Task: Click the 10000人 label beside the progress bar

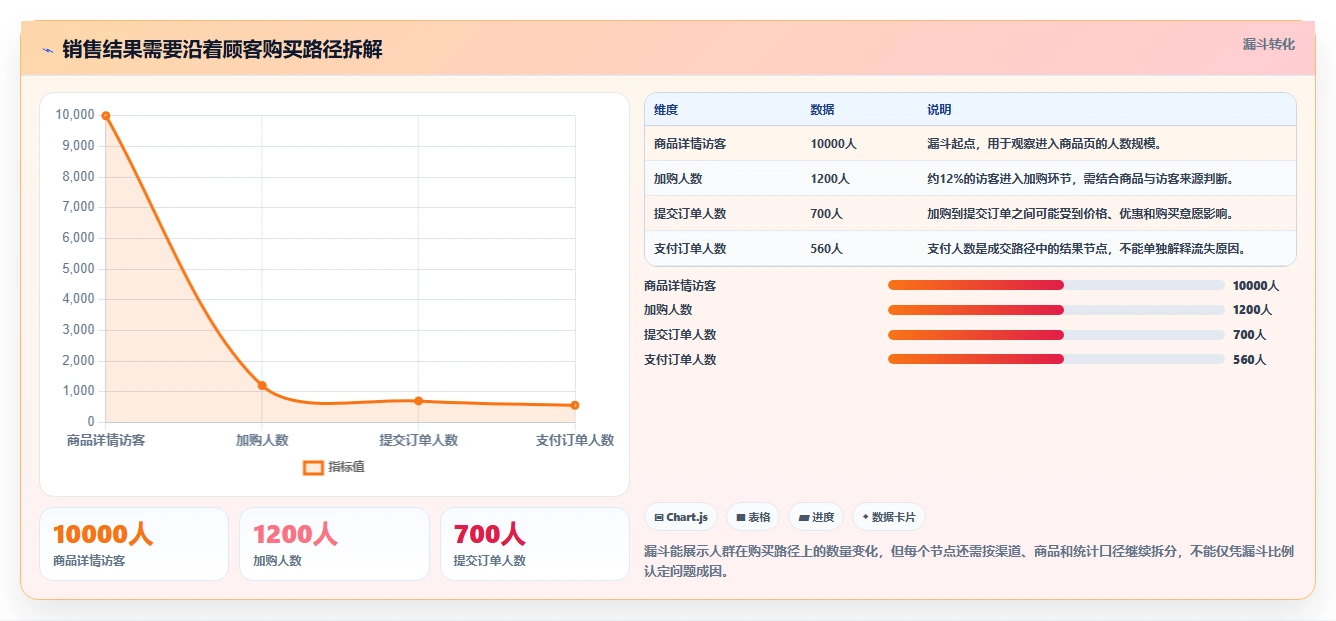Action: [1255, 285]
